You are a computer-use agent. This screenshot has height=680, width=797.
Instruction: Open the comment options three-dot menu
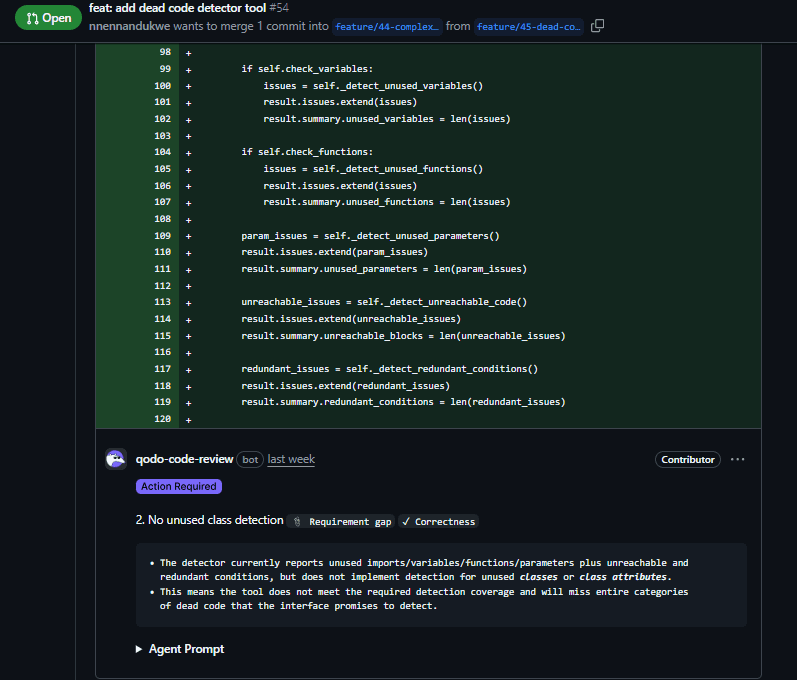coord(737,459)
